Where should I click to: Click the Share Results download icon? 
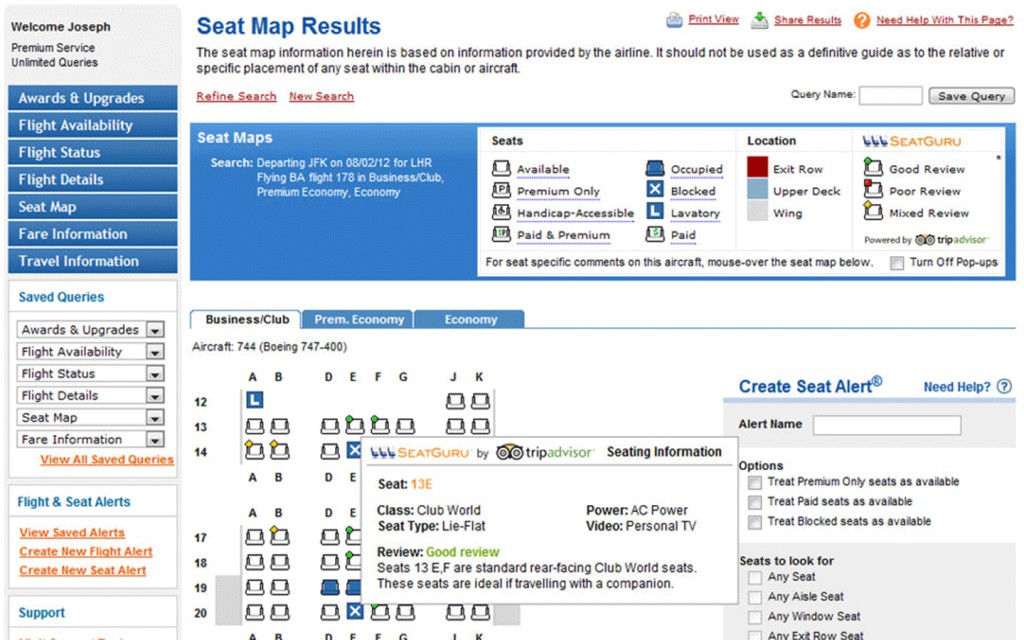pos(760,20)
